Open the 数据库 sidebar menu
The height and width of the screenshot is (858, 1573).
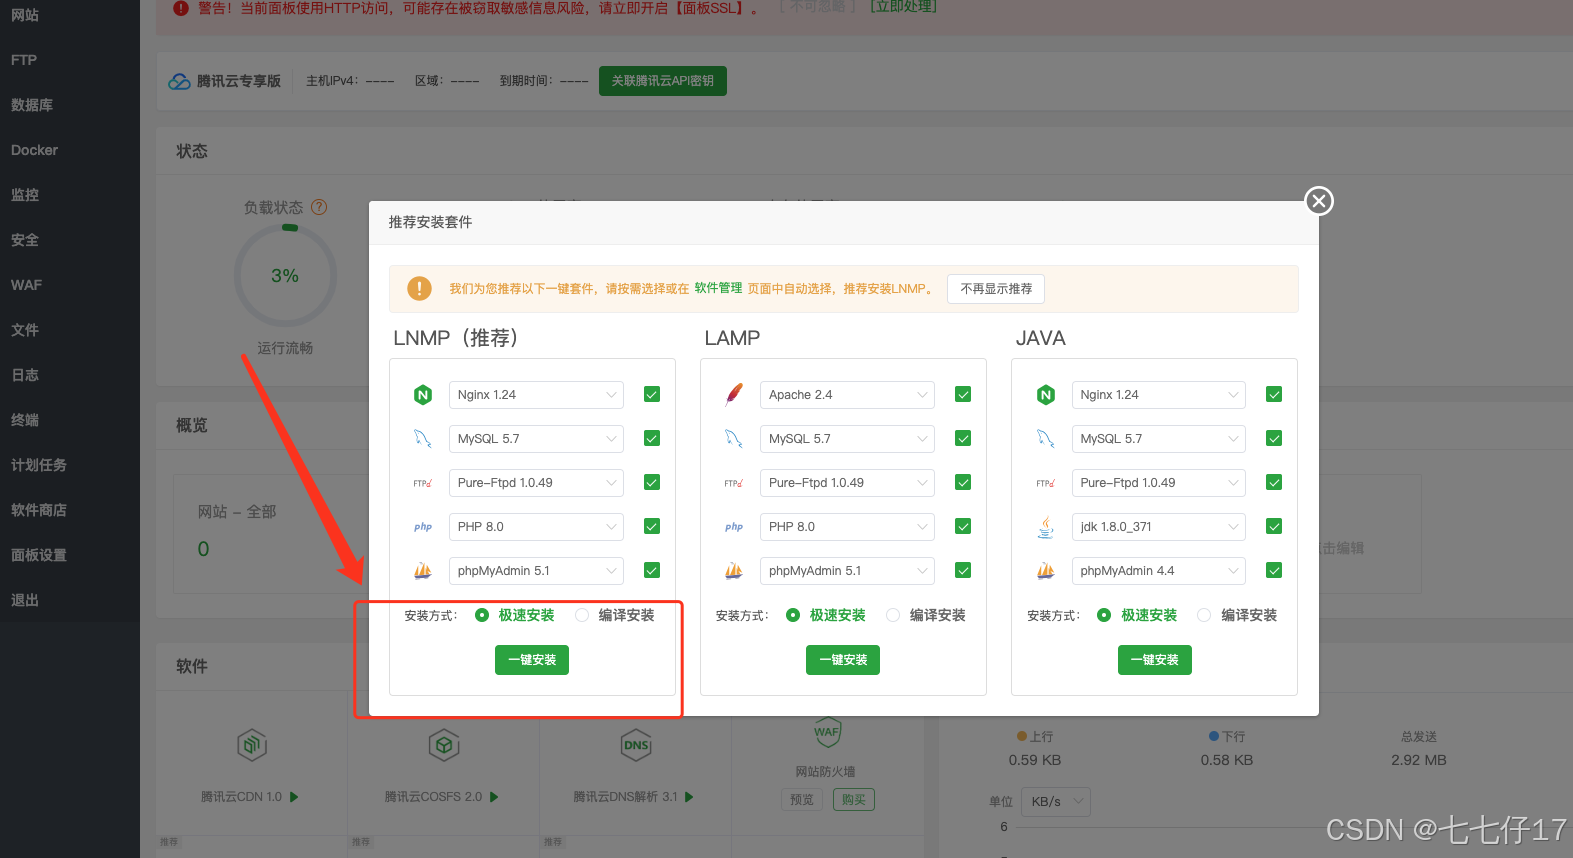[x=70, y=105]
